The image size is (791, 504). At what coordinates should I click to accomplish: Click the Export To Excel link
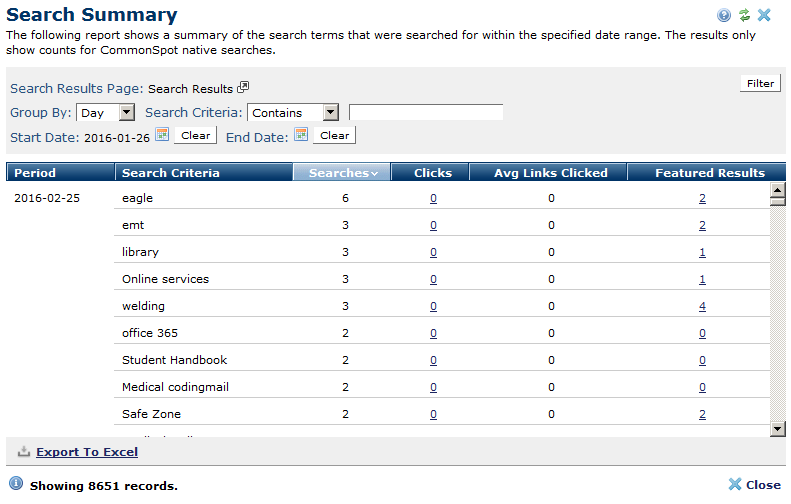tap(87, 452)
